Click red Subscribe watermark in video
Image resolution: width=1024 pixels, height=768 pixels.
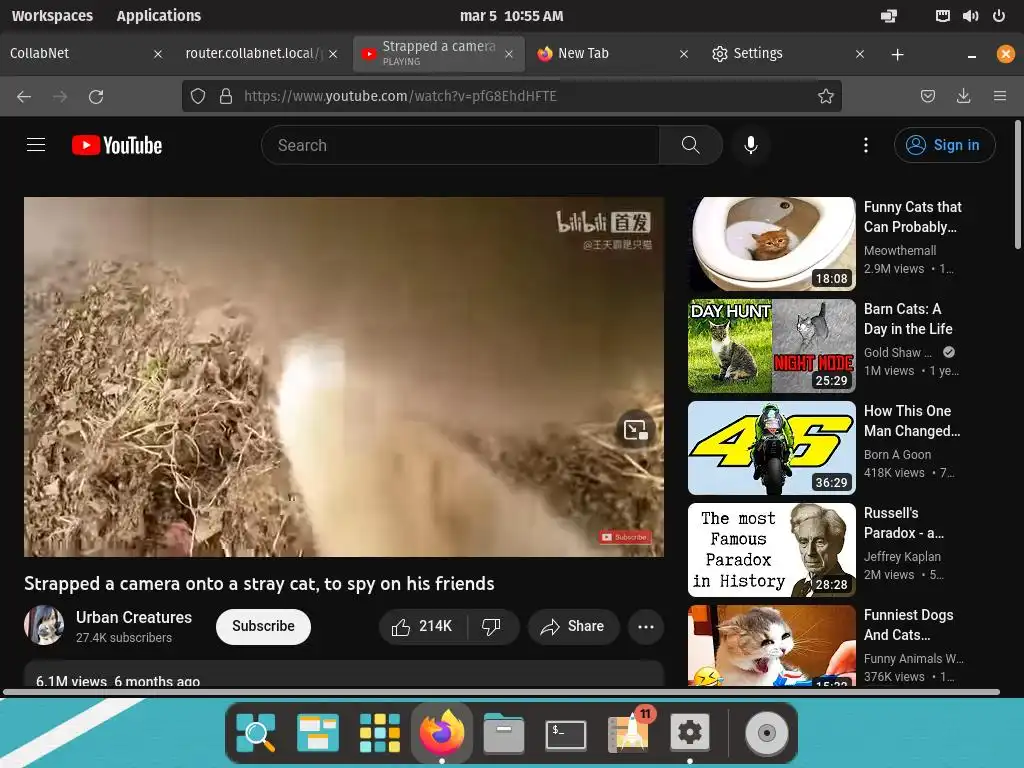click(625, 537)
